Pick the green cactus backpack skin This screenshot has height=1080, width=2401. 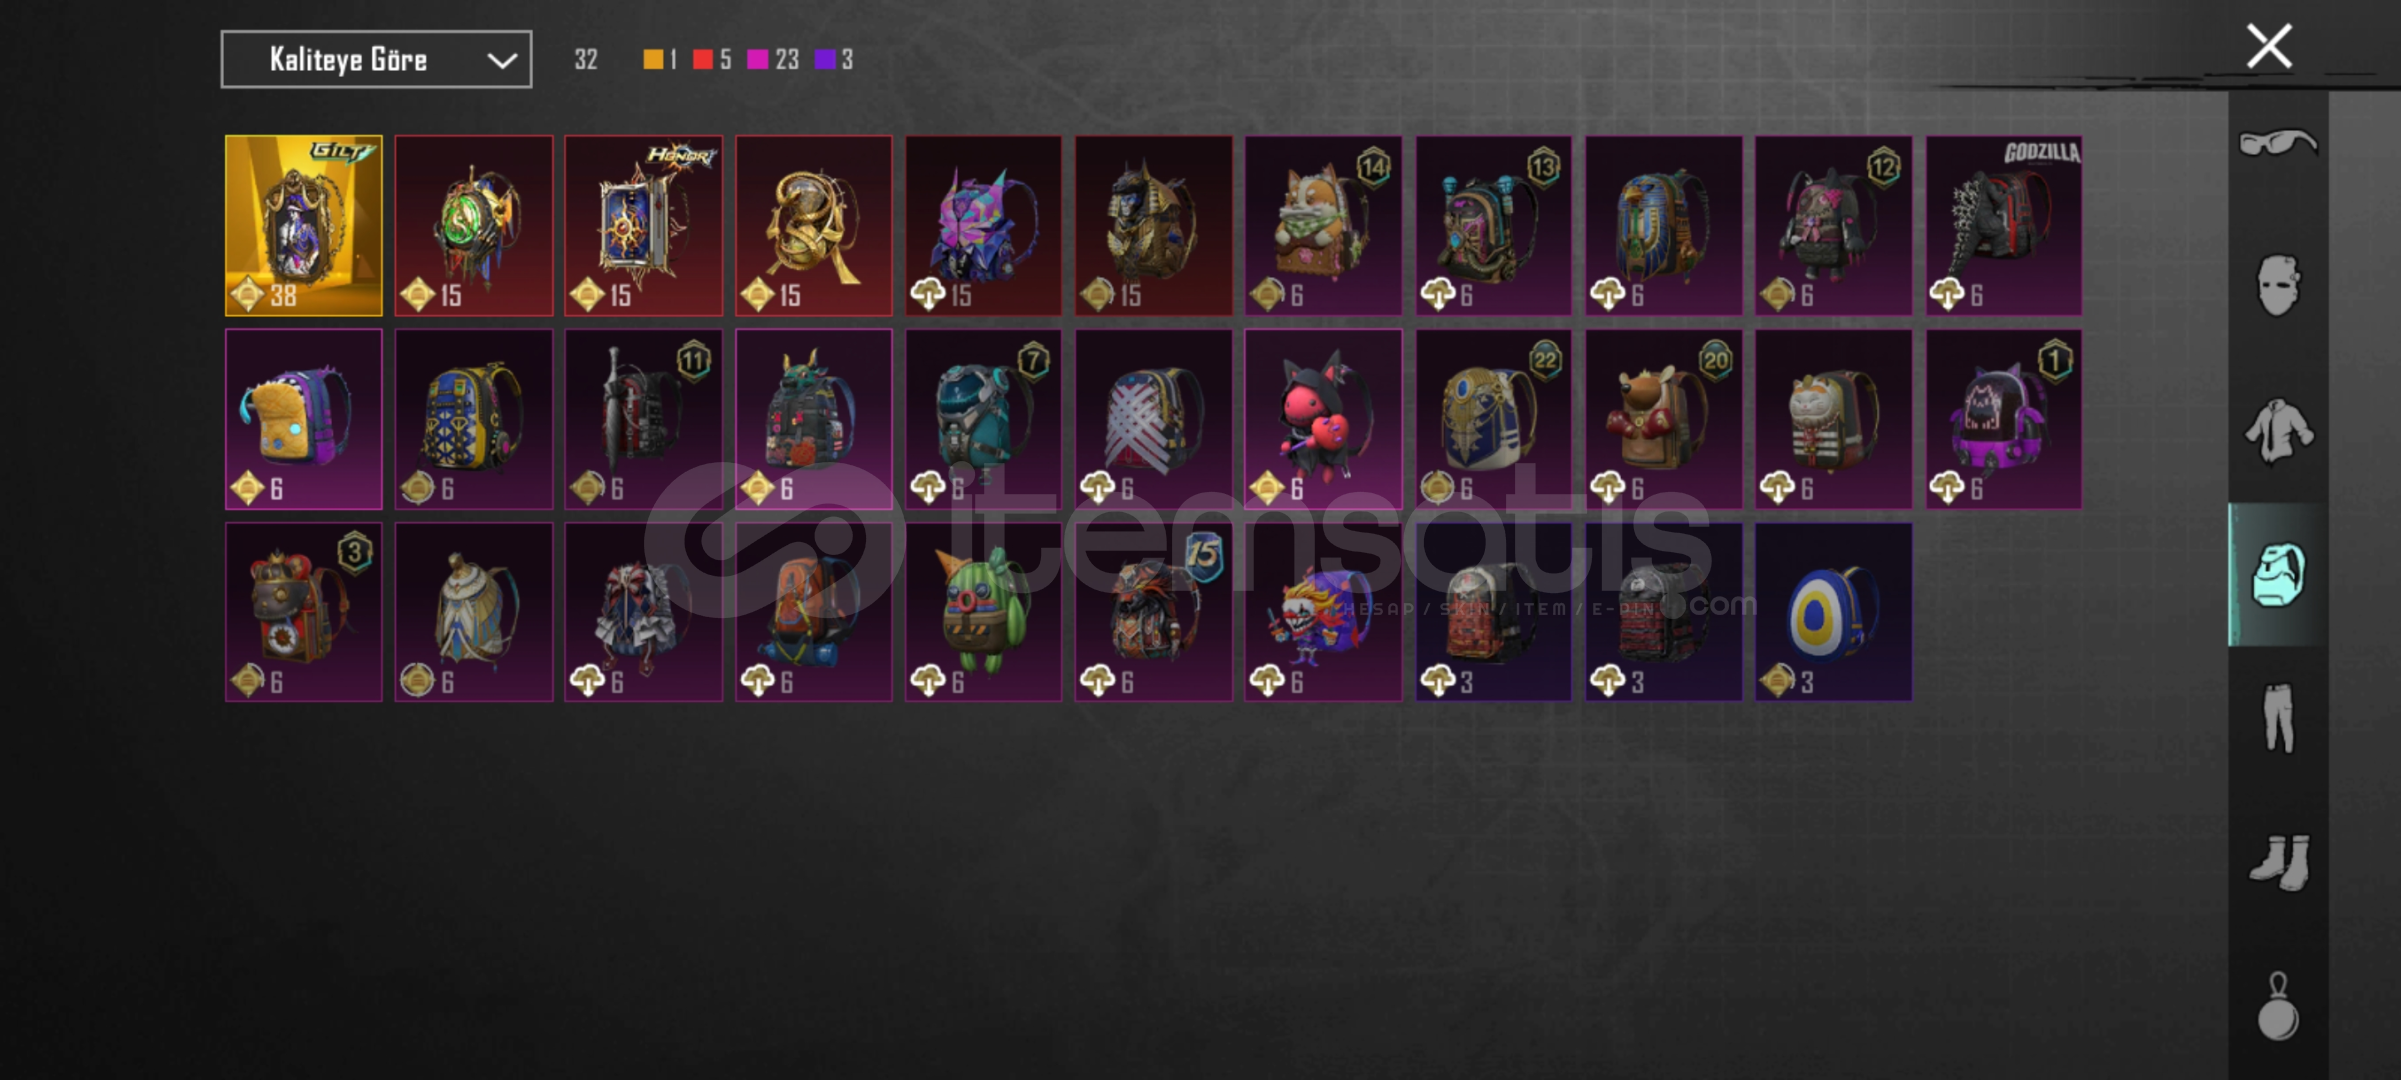(x=983, y=612)
